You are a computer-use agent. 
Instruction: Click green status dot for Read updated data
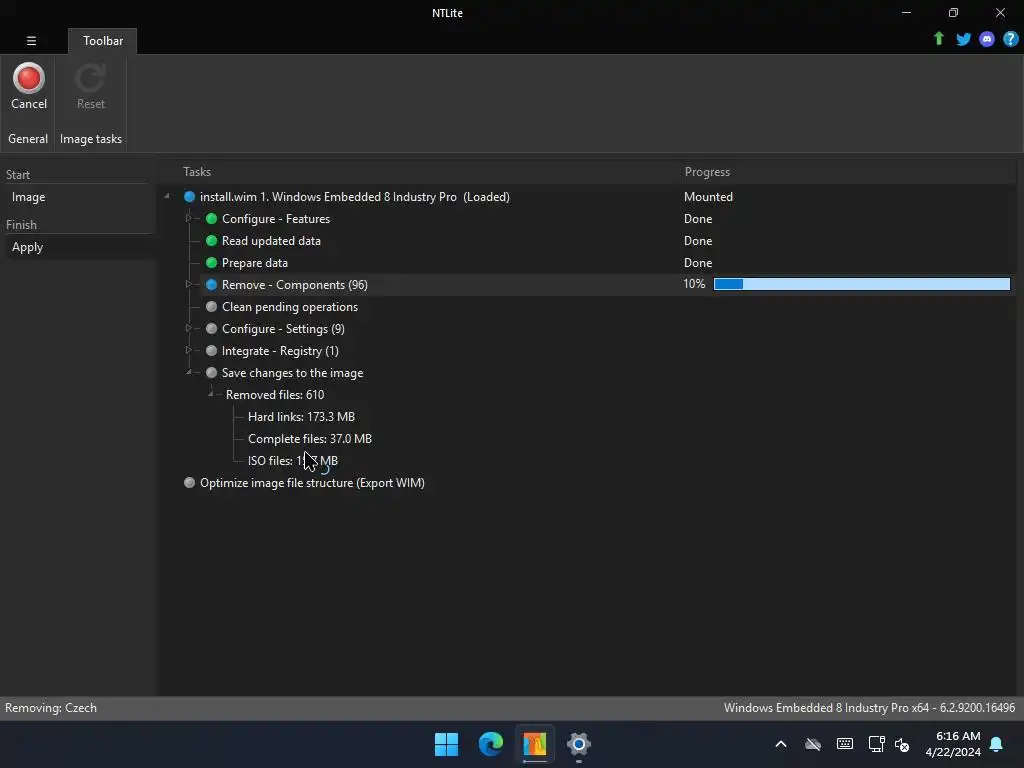pyautogui.click(x=212, y=241)
